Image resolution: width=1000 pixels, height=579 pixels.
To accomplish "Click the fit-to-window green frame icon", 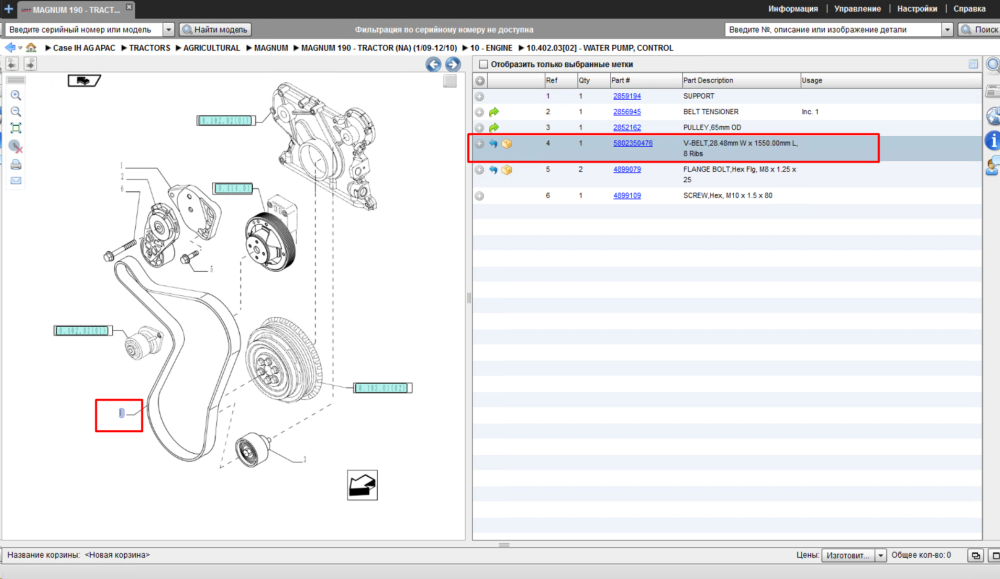I will click(x=16, y=128).
